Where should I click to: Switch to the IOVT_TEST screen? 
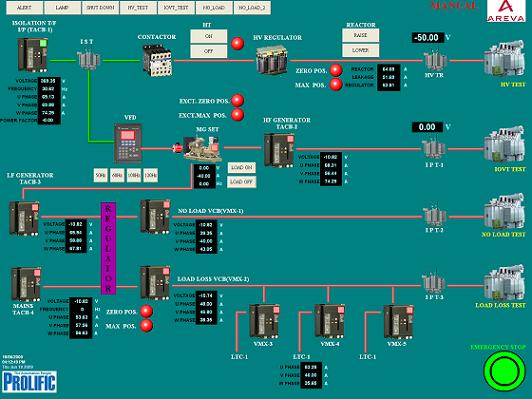point(176,8)
